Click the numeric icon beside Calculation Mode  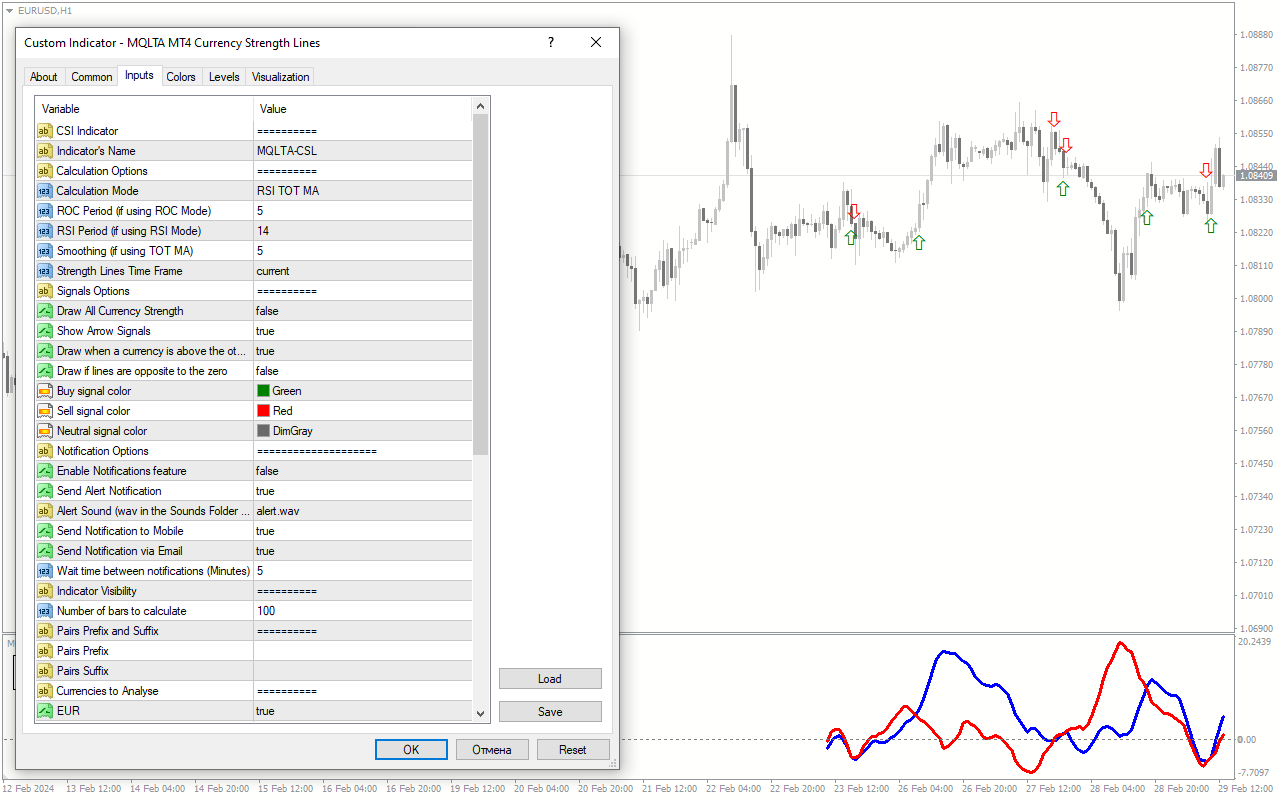click(44, 191)
